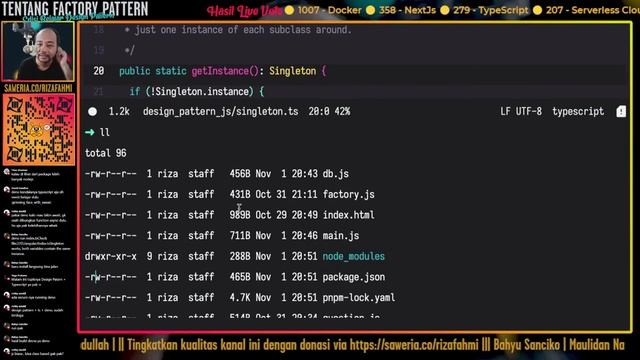Click the 279 - TypeScript vote result
Screen dimensions: 640x360
491,10
